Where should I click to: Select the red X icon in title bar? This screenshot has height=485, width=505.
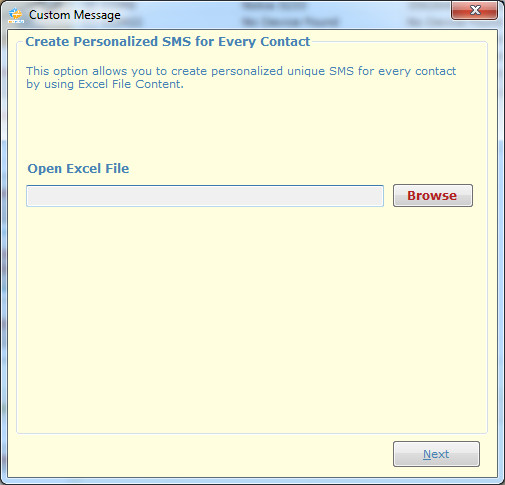coord(475,10)
